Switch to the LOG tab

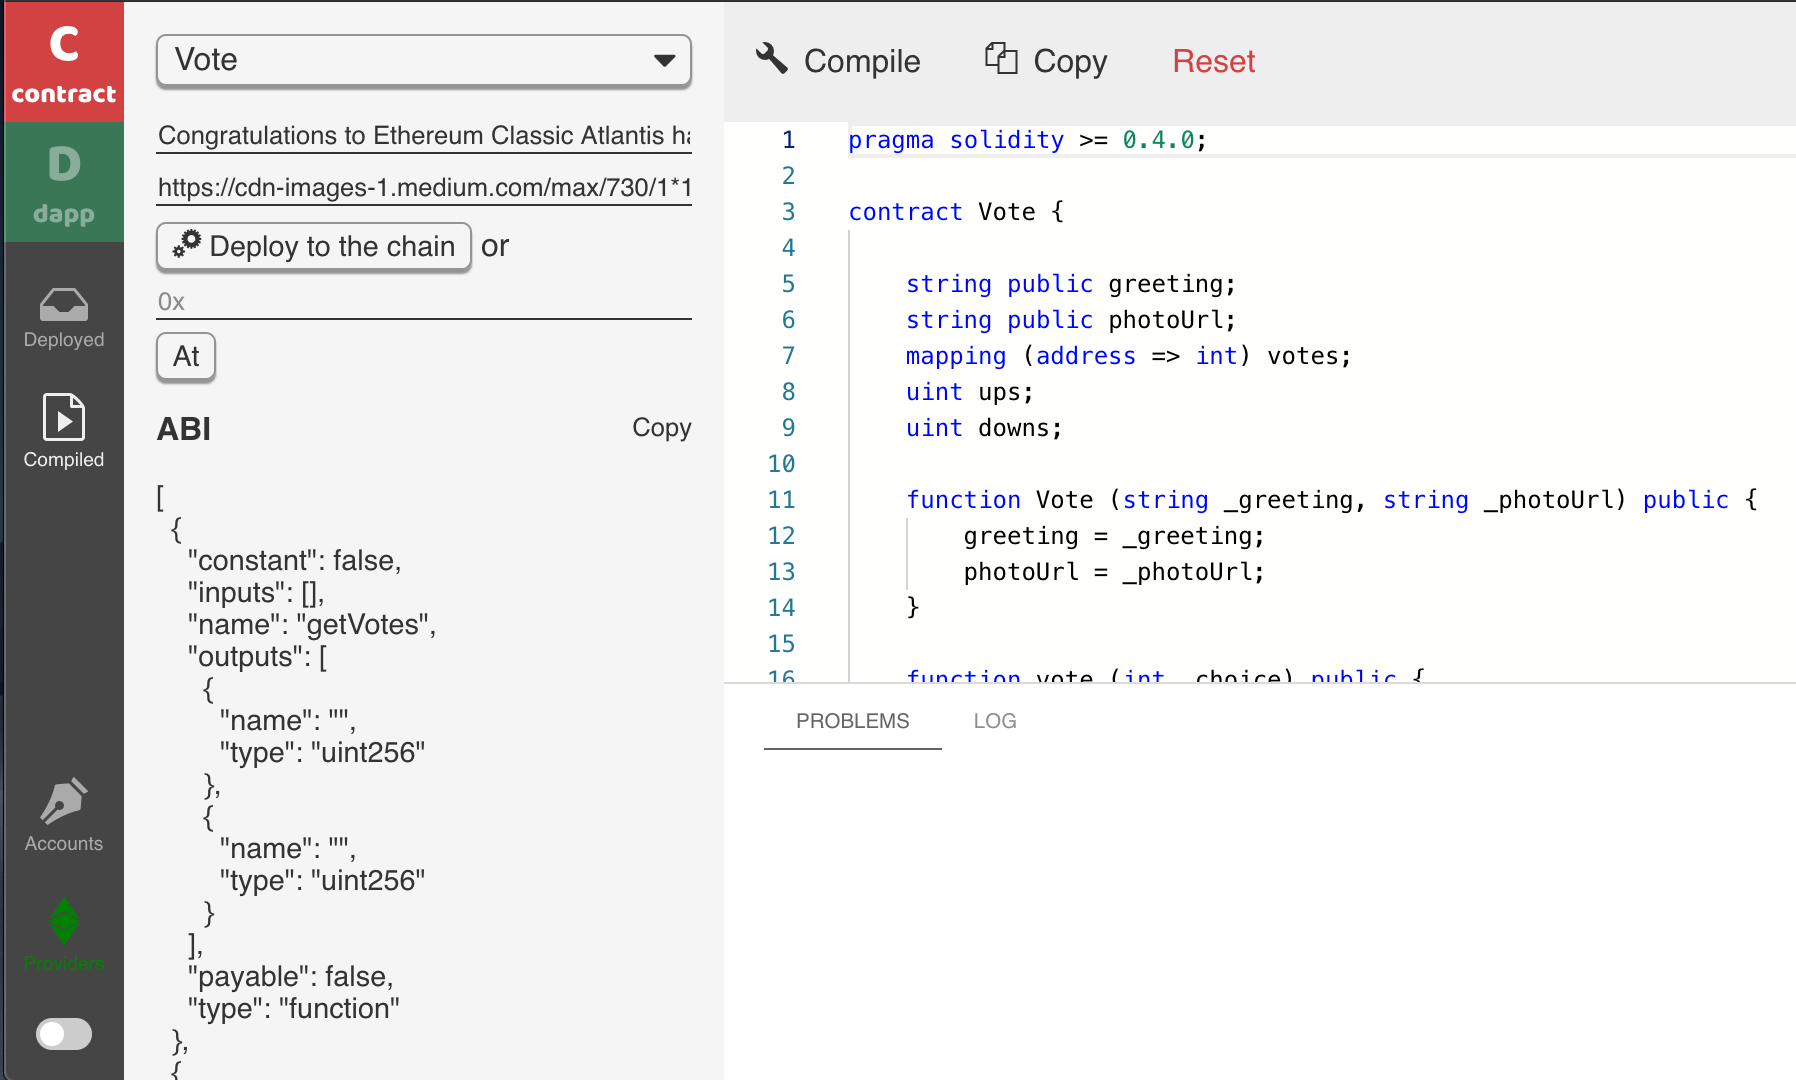(994, 721)
